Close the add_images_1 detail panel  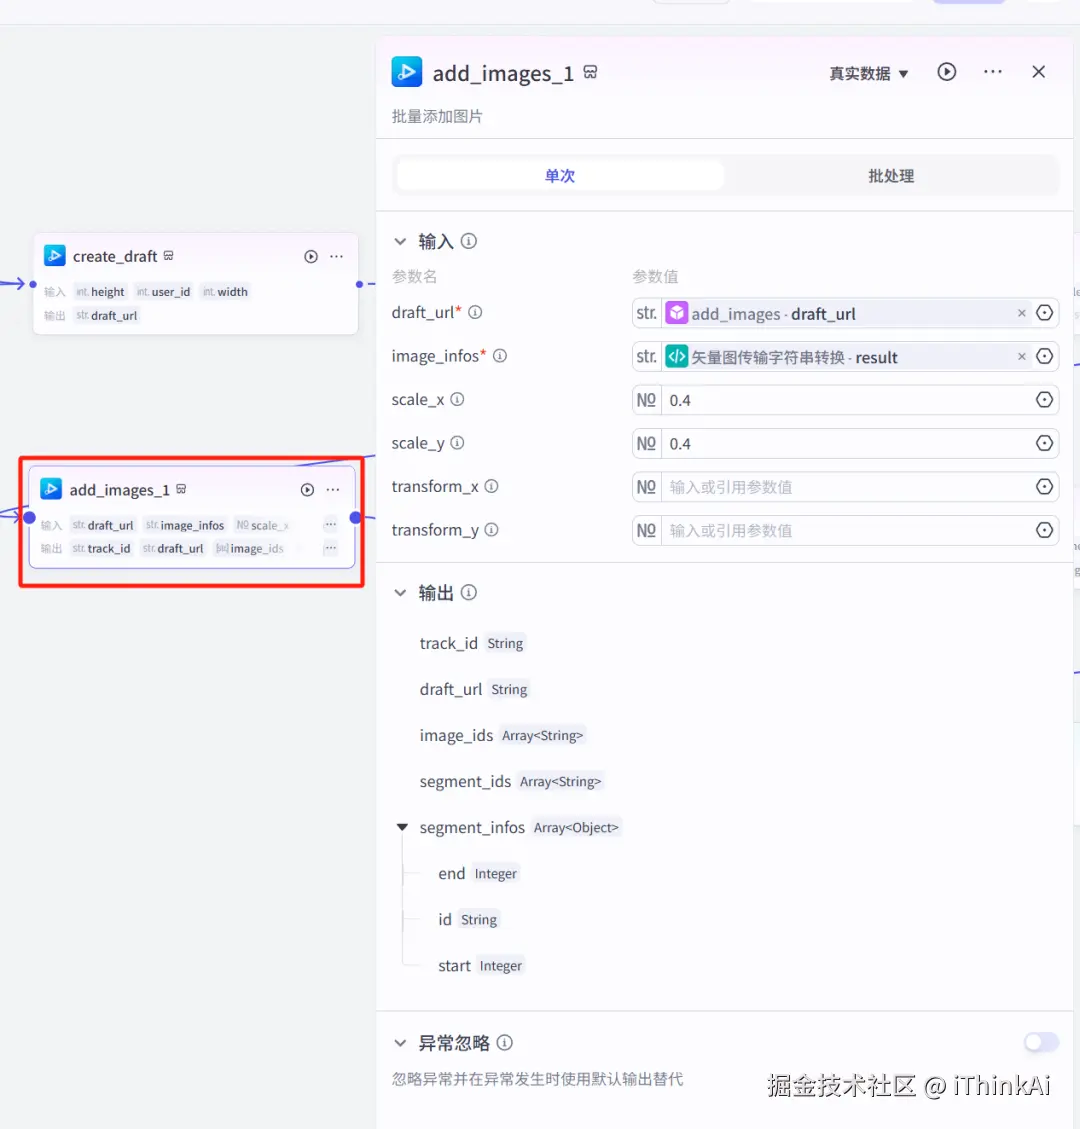coord(1038,71)
